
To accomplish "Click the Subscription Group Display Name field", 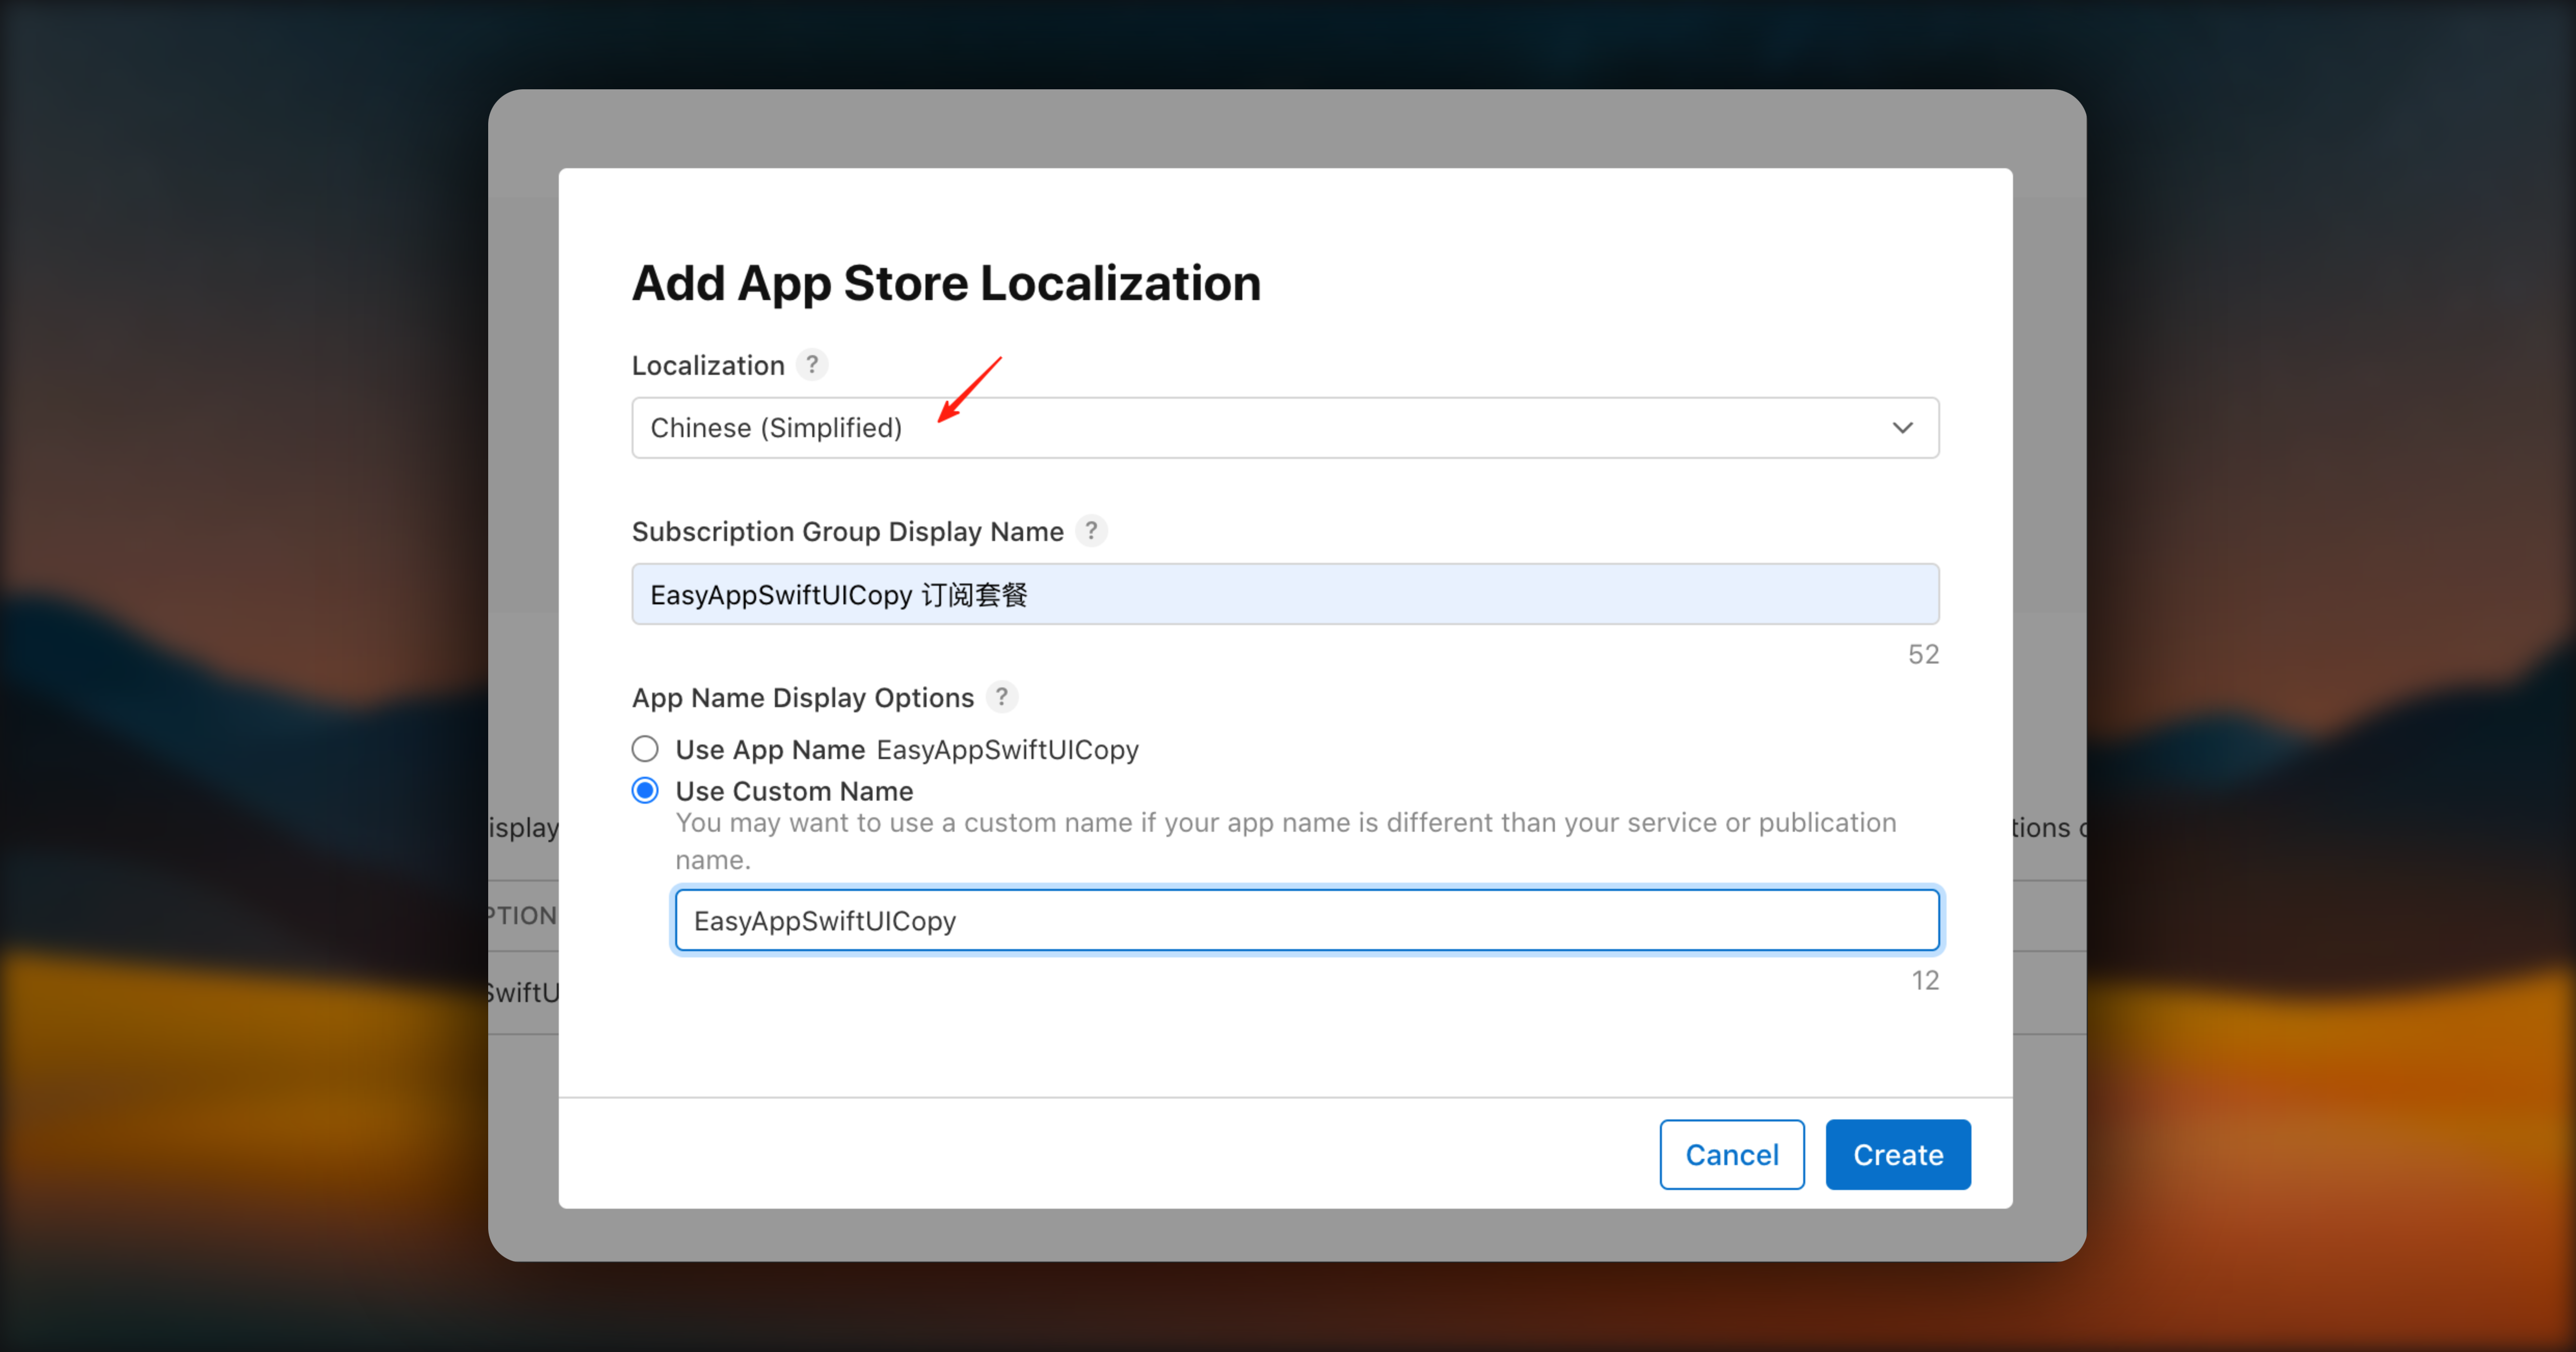I will pyautogui.click(x=1284, y=593).
